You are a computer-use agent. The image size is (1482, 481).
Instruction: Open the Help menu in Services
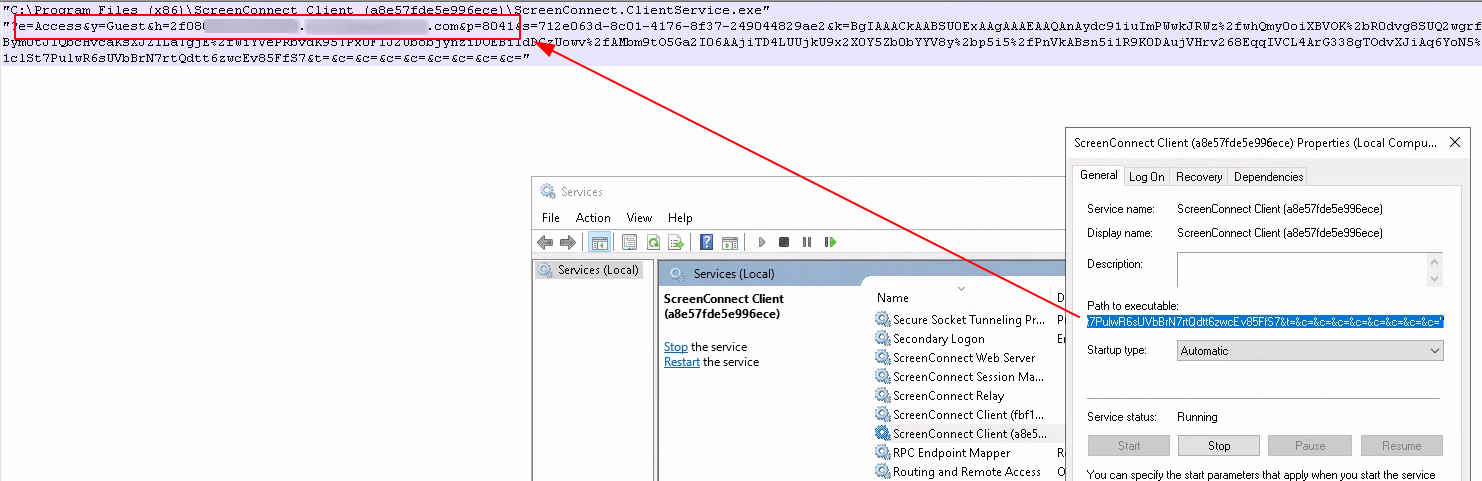680,217
